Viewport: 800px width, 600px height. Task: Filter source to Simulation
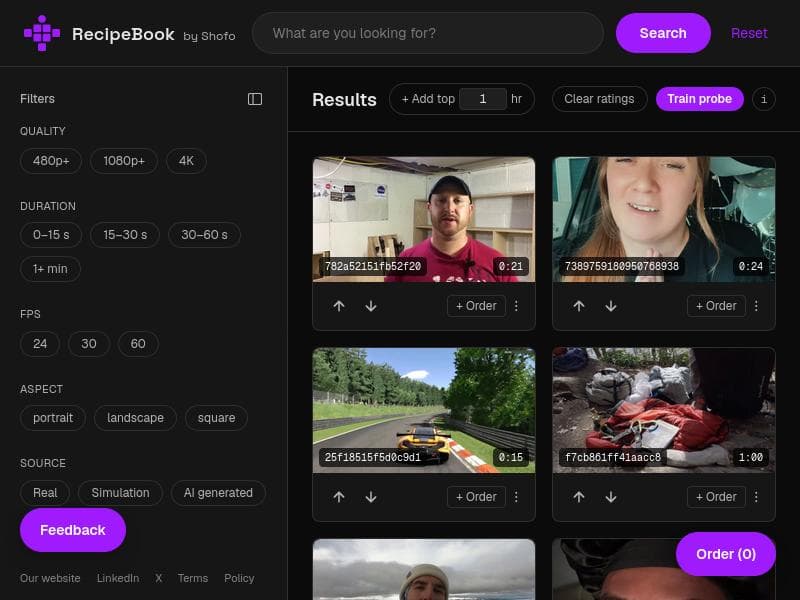point(120,493)
